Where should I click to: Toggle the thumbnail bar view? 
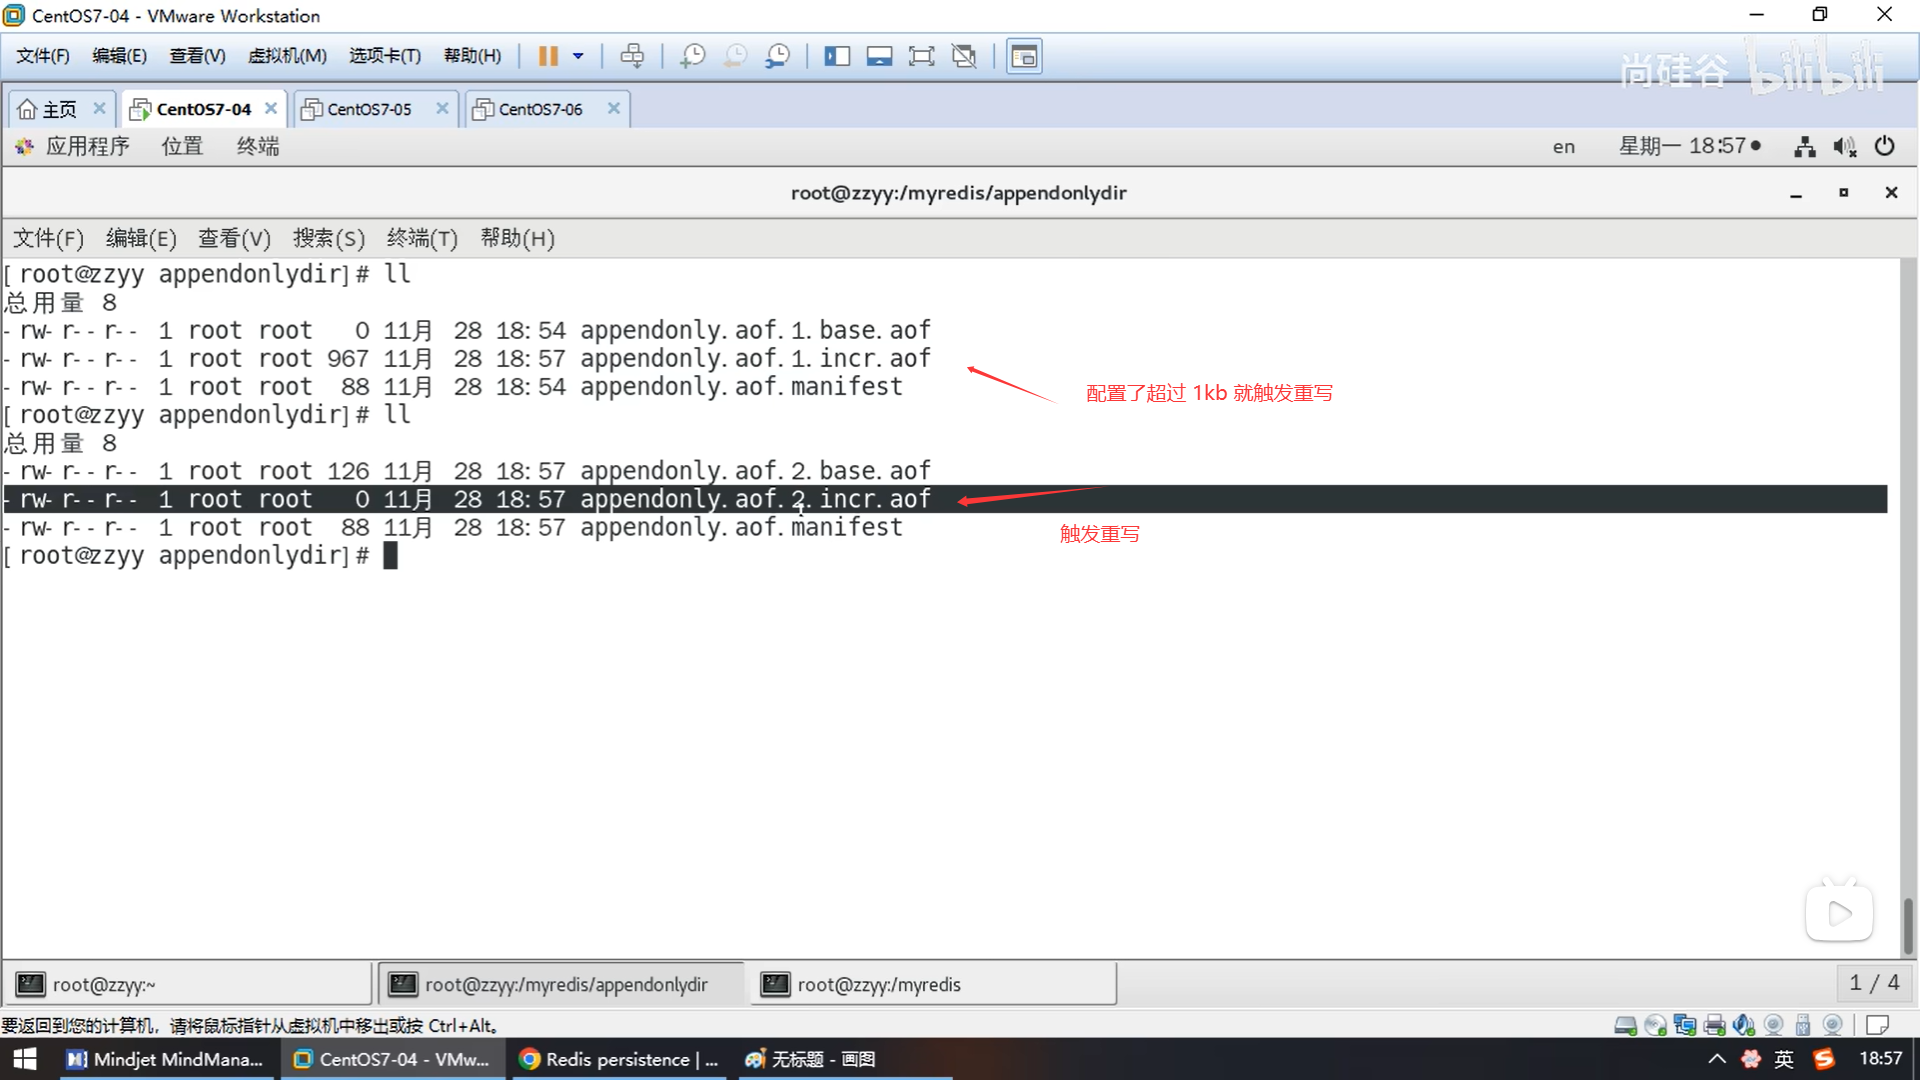click(x=879, y=56)
